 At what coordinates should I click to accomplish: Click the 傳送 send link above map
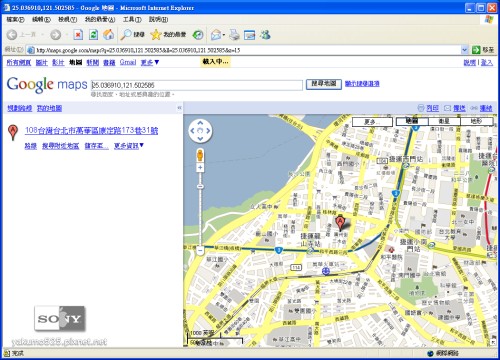(459, 108)
